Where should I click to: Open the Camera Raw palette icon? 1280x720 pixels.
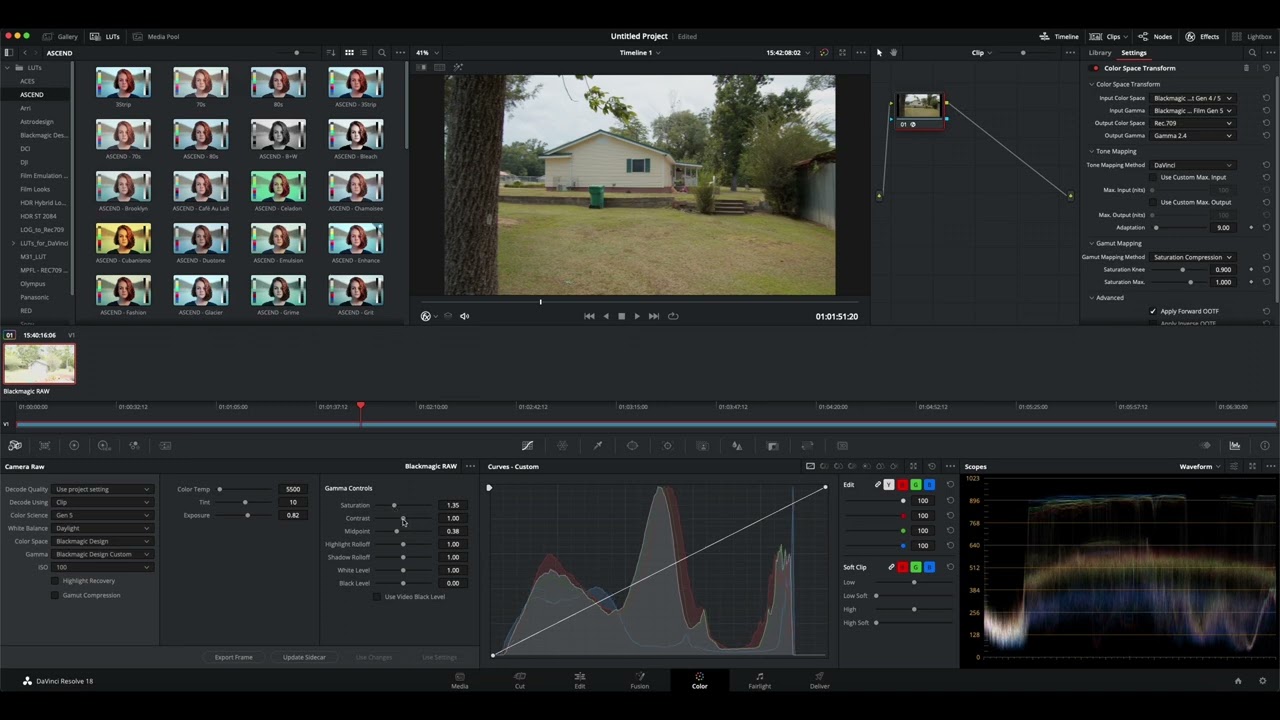(x=15, y=446)
